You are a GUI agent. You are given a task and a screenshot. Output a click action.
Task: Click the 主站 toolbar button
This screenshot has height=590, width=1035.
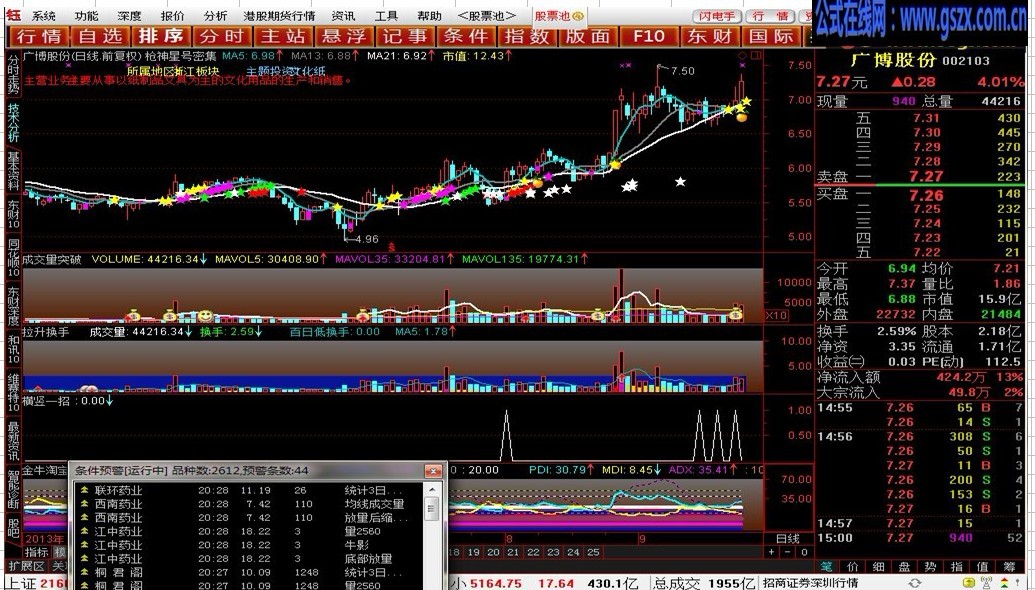(283, 36)
